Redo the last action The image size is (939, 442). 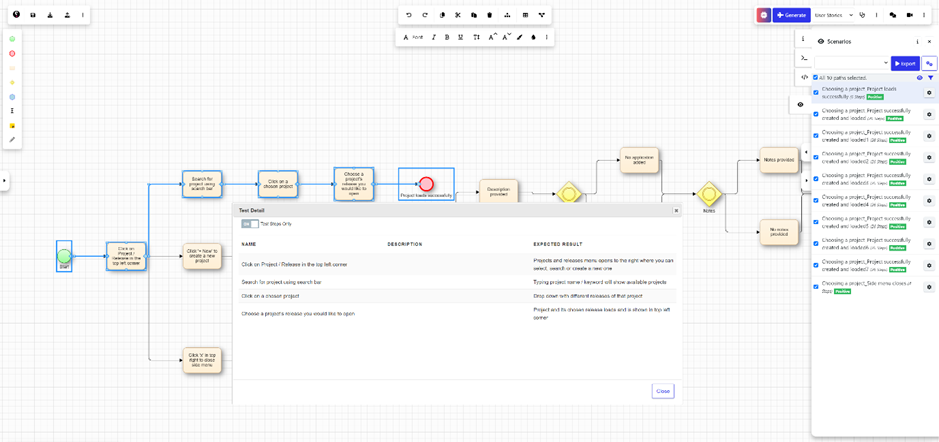tap(425, 15)
